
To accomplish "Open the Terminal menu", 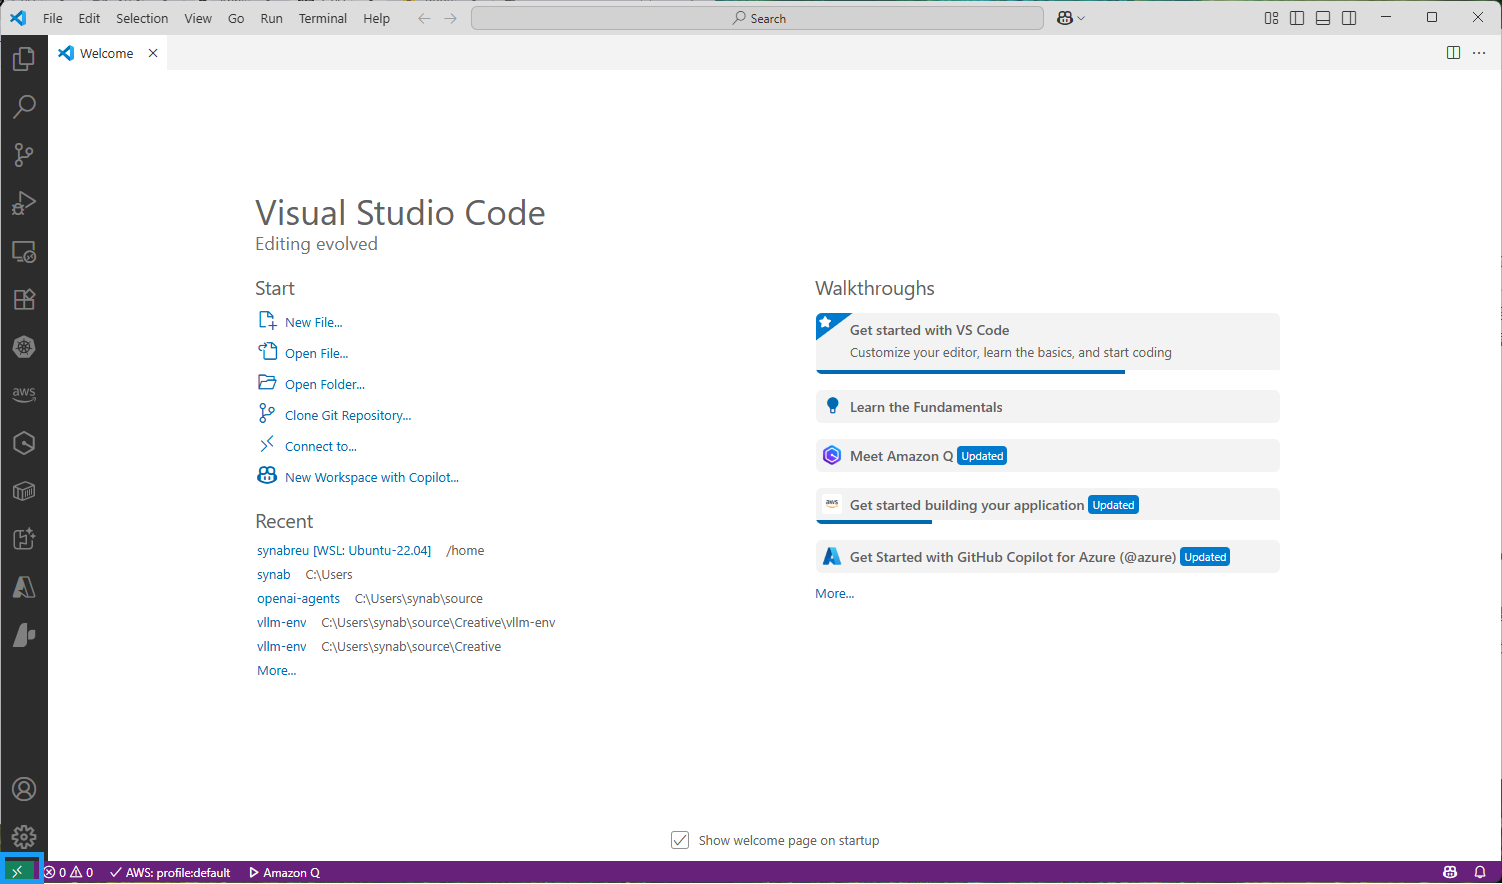I will click(x=322, y=18).
